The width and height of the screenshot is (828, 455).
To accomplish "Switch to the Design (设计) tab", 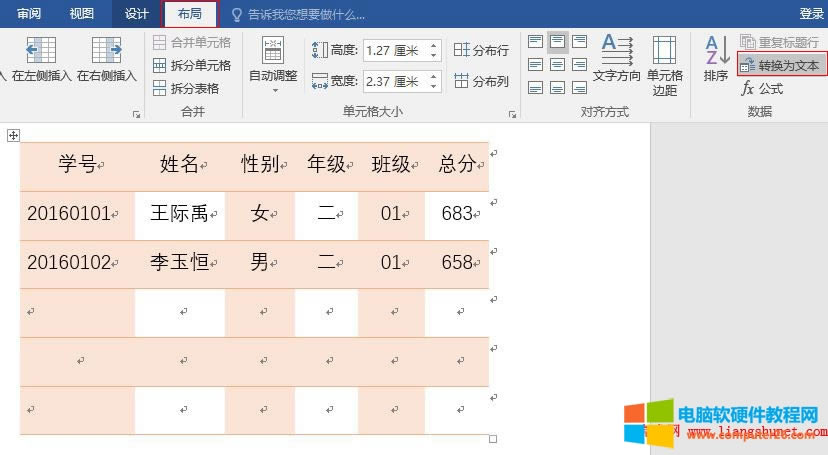I will [x=136, y=13].
